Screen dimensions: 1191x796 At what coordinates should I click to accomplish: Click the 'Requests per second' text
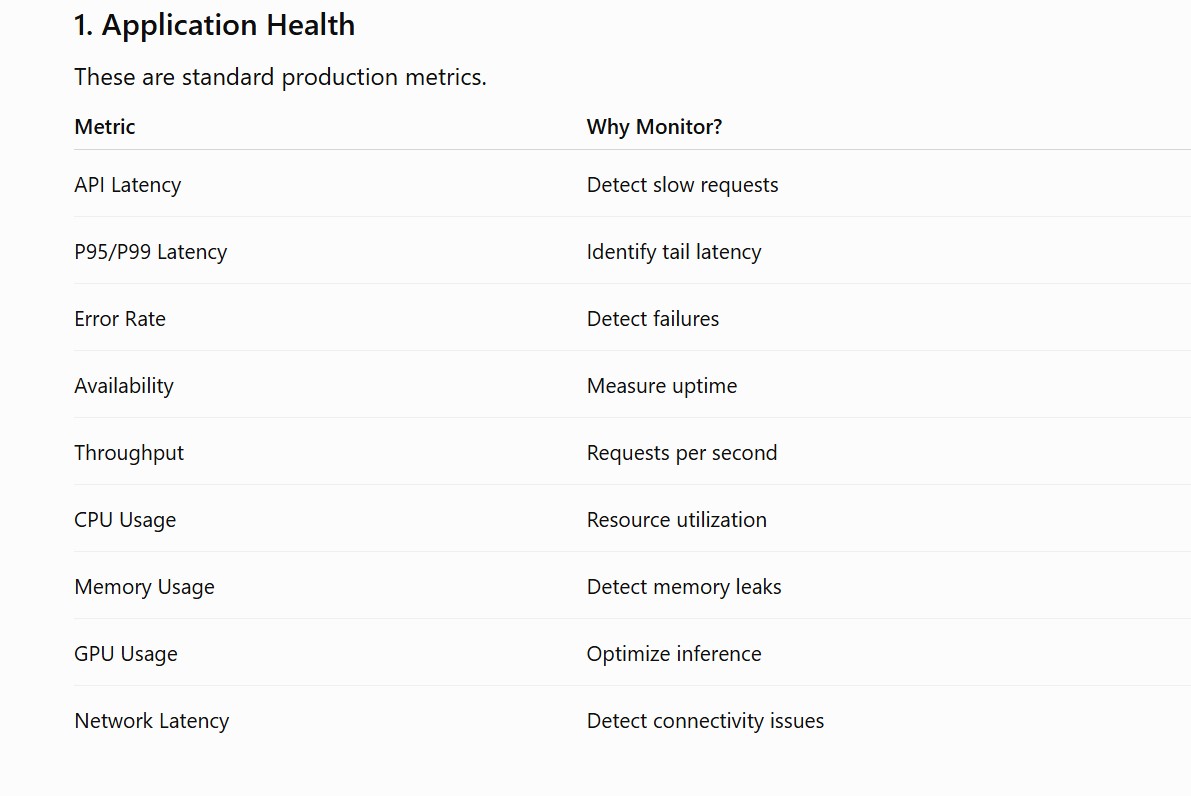coord(682,453)
